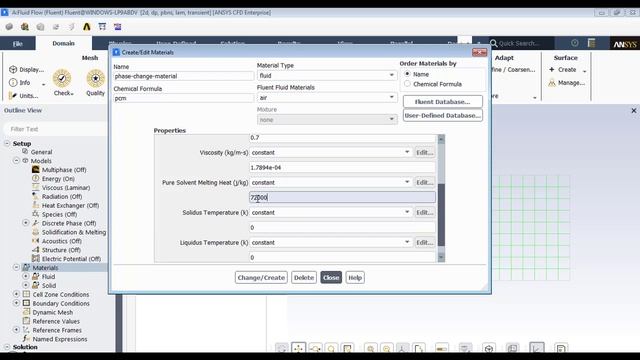640x360 pixels.
Task: Click the round icon right of Quick Search
Action: pos(575,43)
